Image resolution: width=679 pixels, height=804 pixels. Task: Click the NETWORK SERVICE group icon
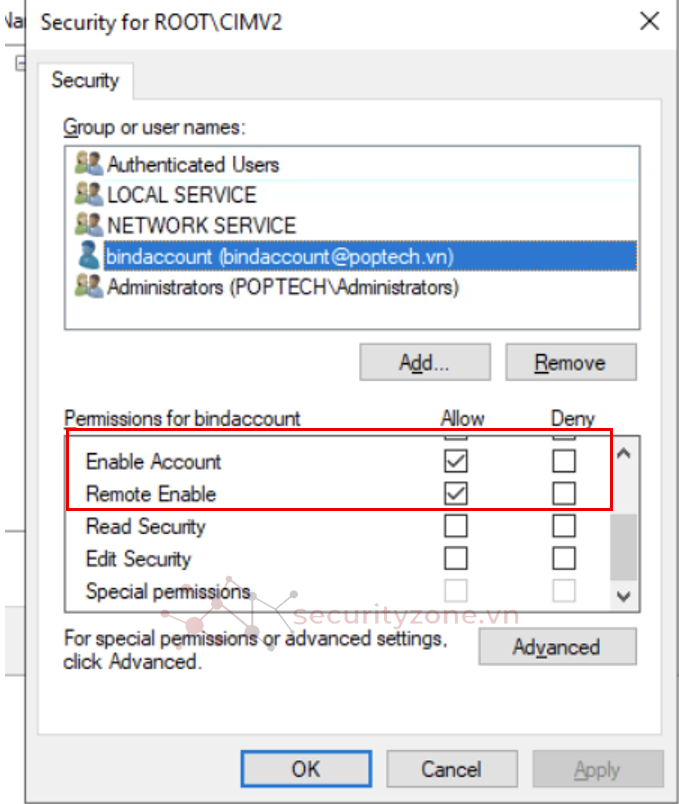click(89, 225)
